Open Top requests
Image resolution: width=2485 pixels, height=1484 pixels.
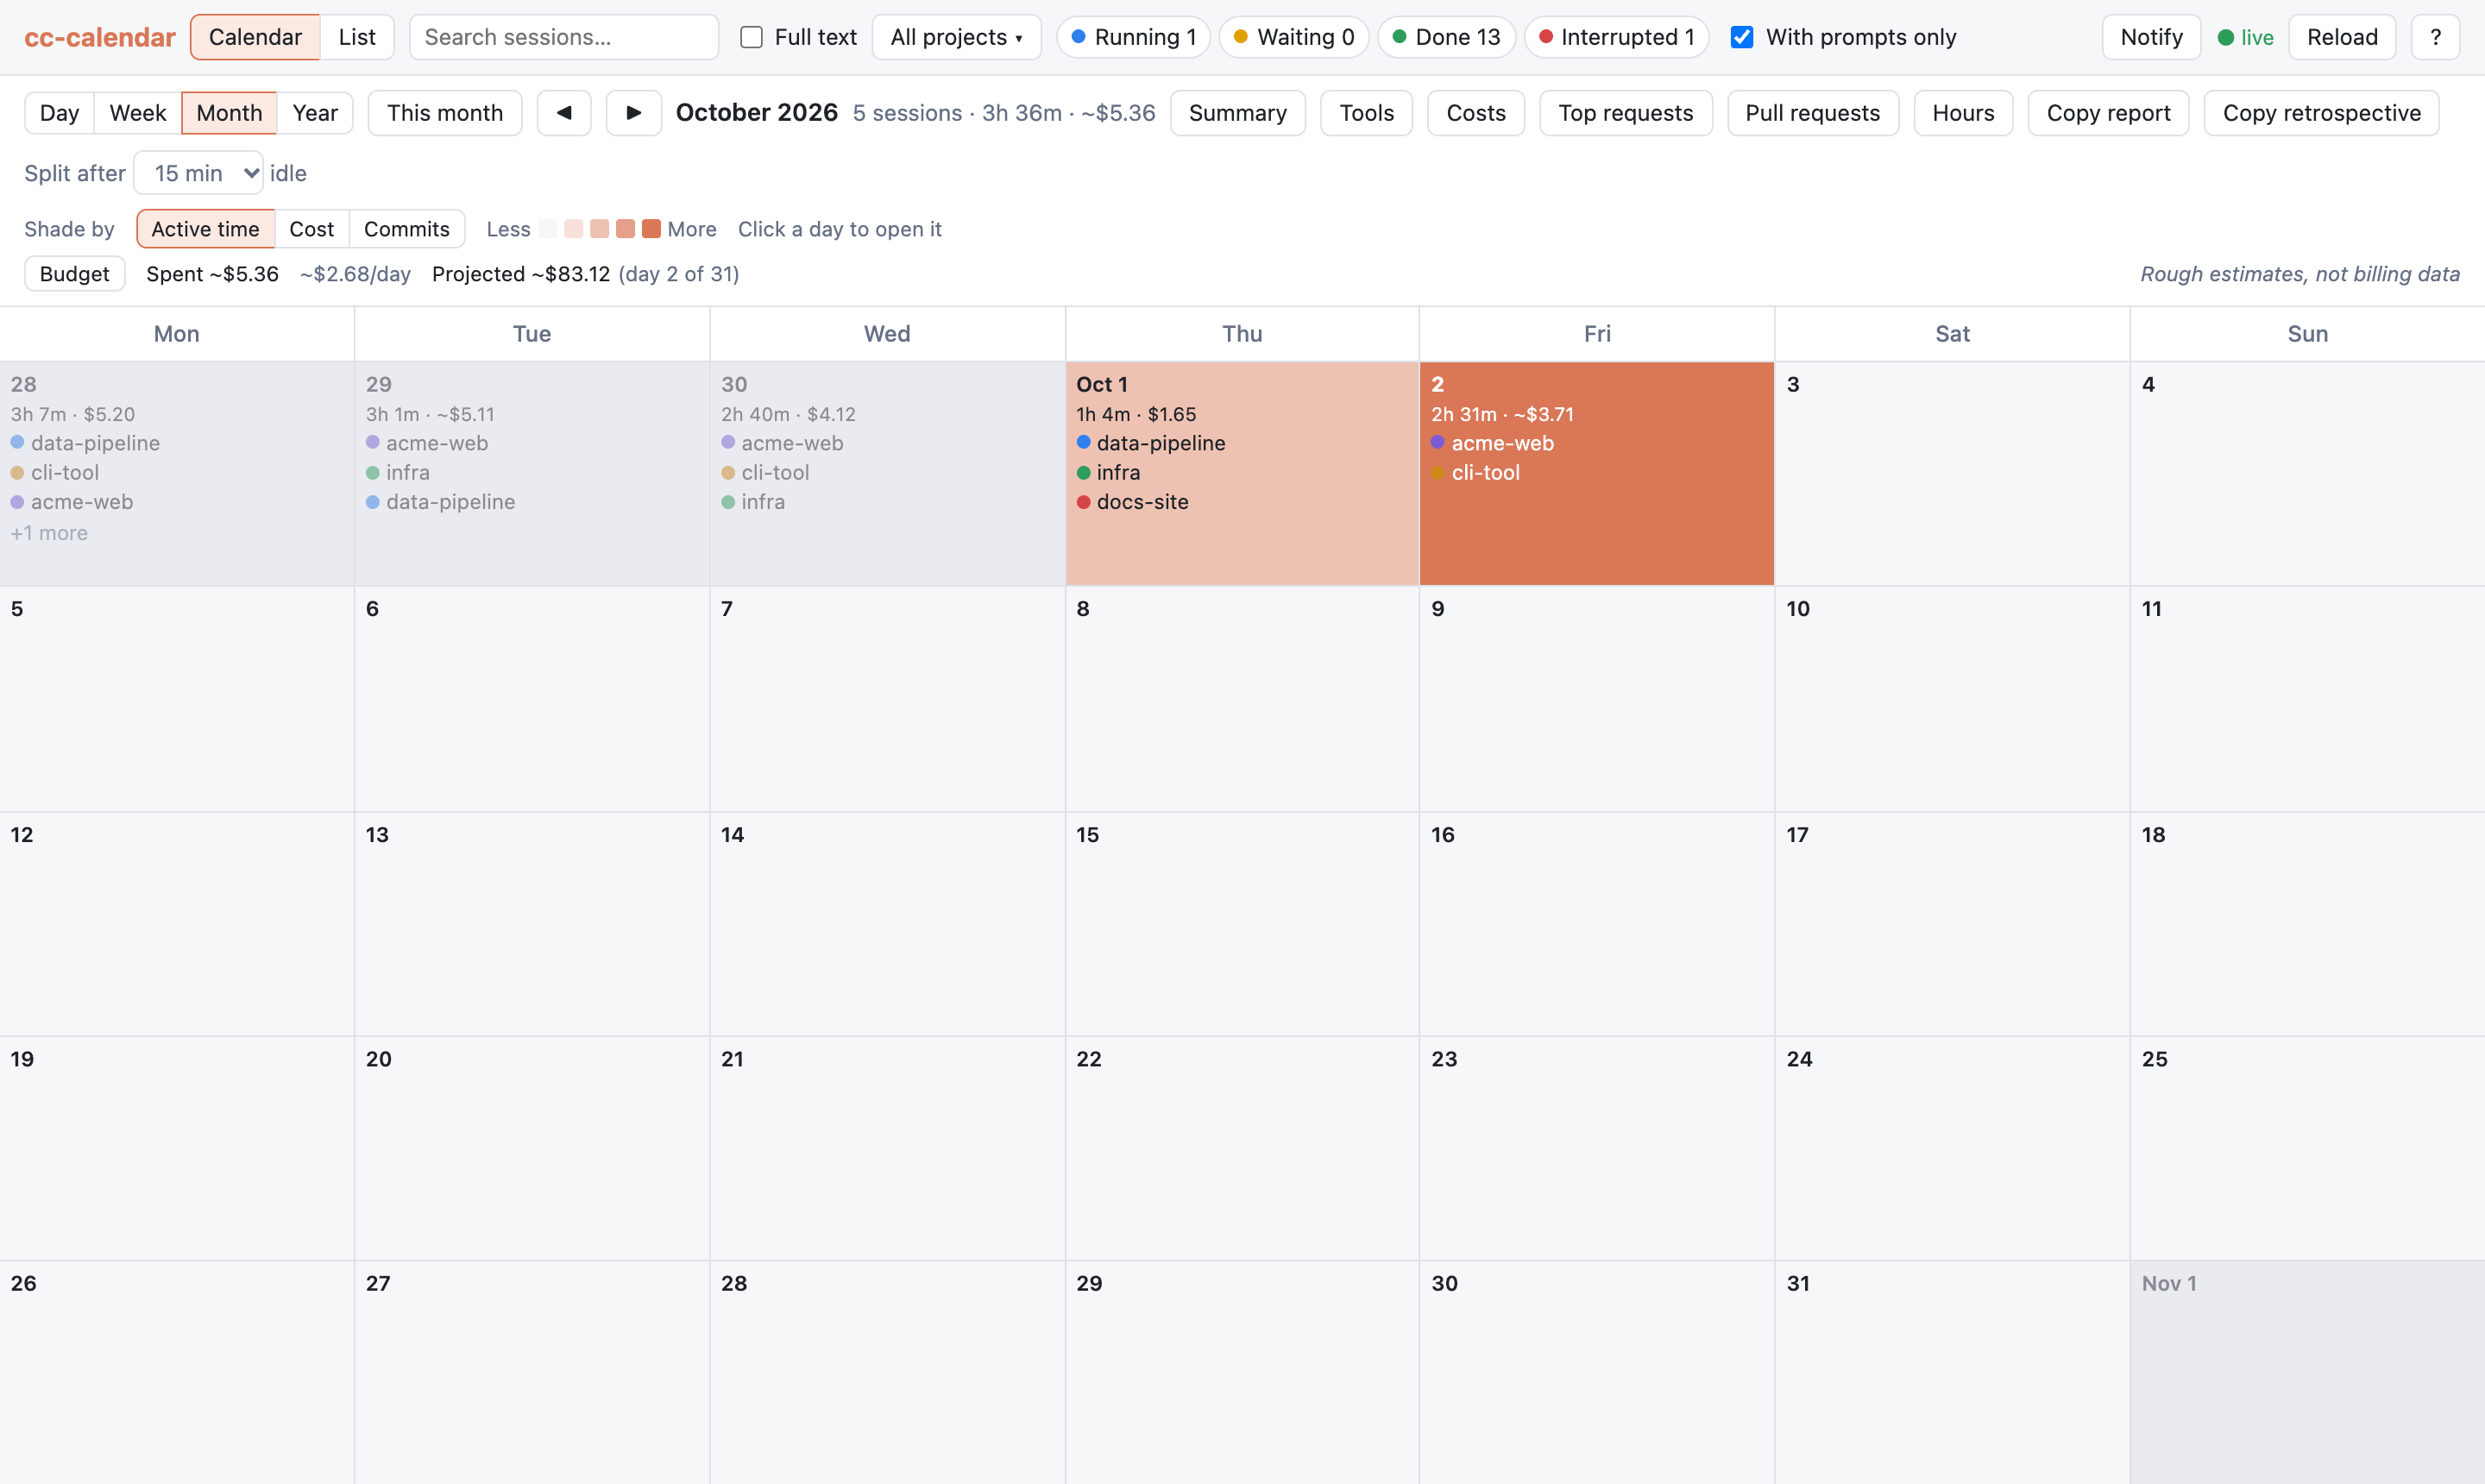[1625, 113]
